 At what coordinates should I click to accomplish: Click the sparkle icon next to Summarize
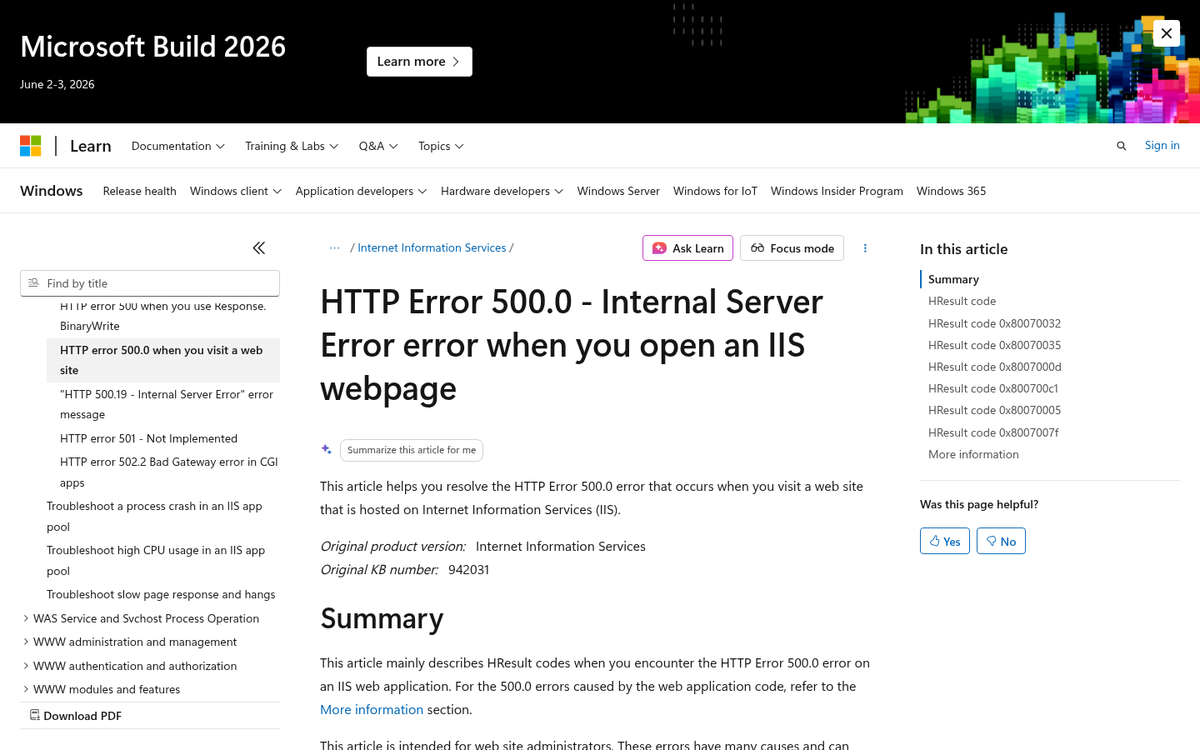(x=326, y=450)
